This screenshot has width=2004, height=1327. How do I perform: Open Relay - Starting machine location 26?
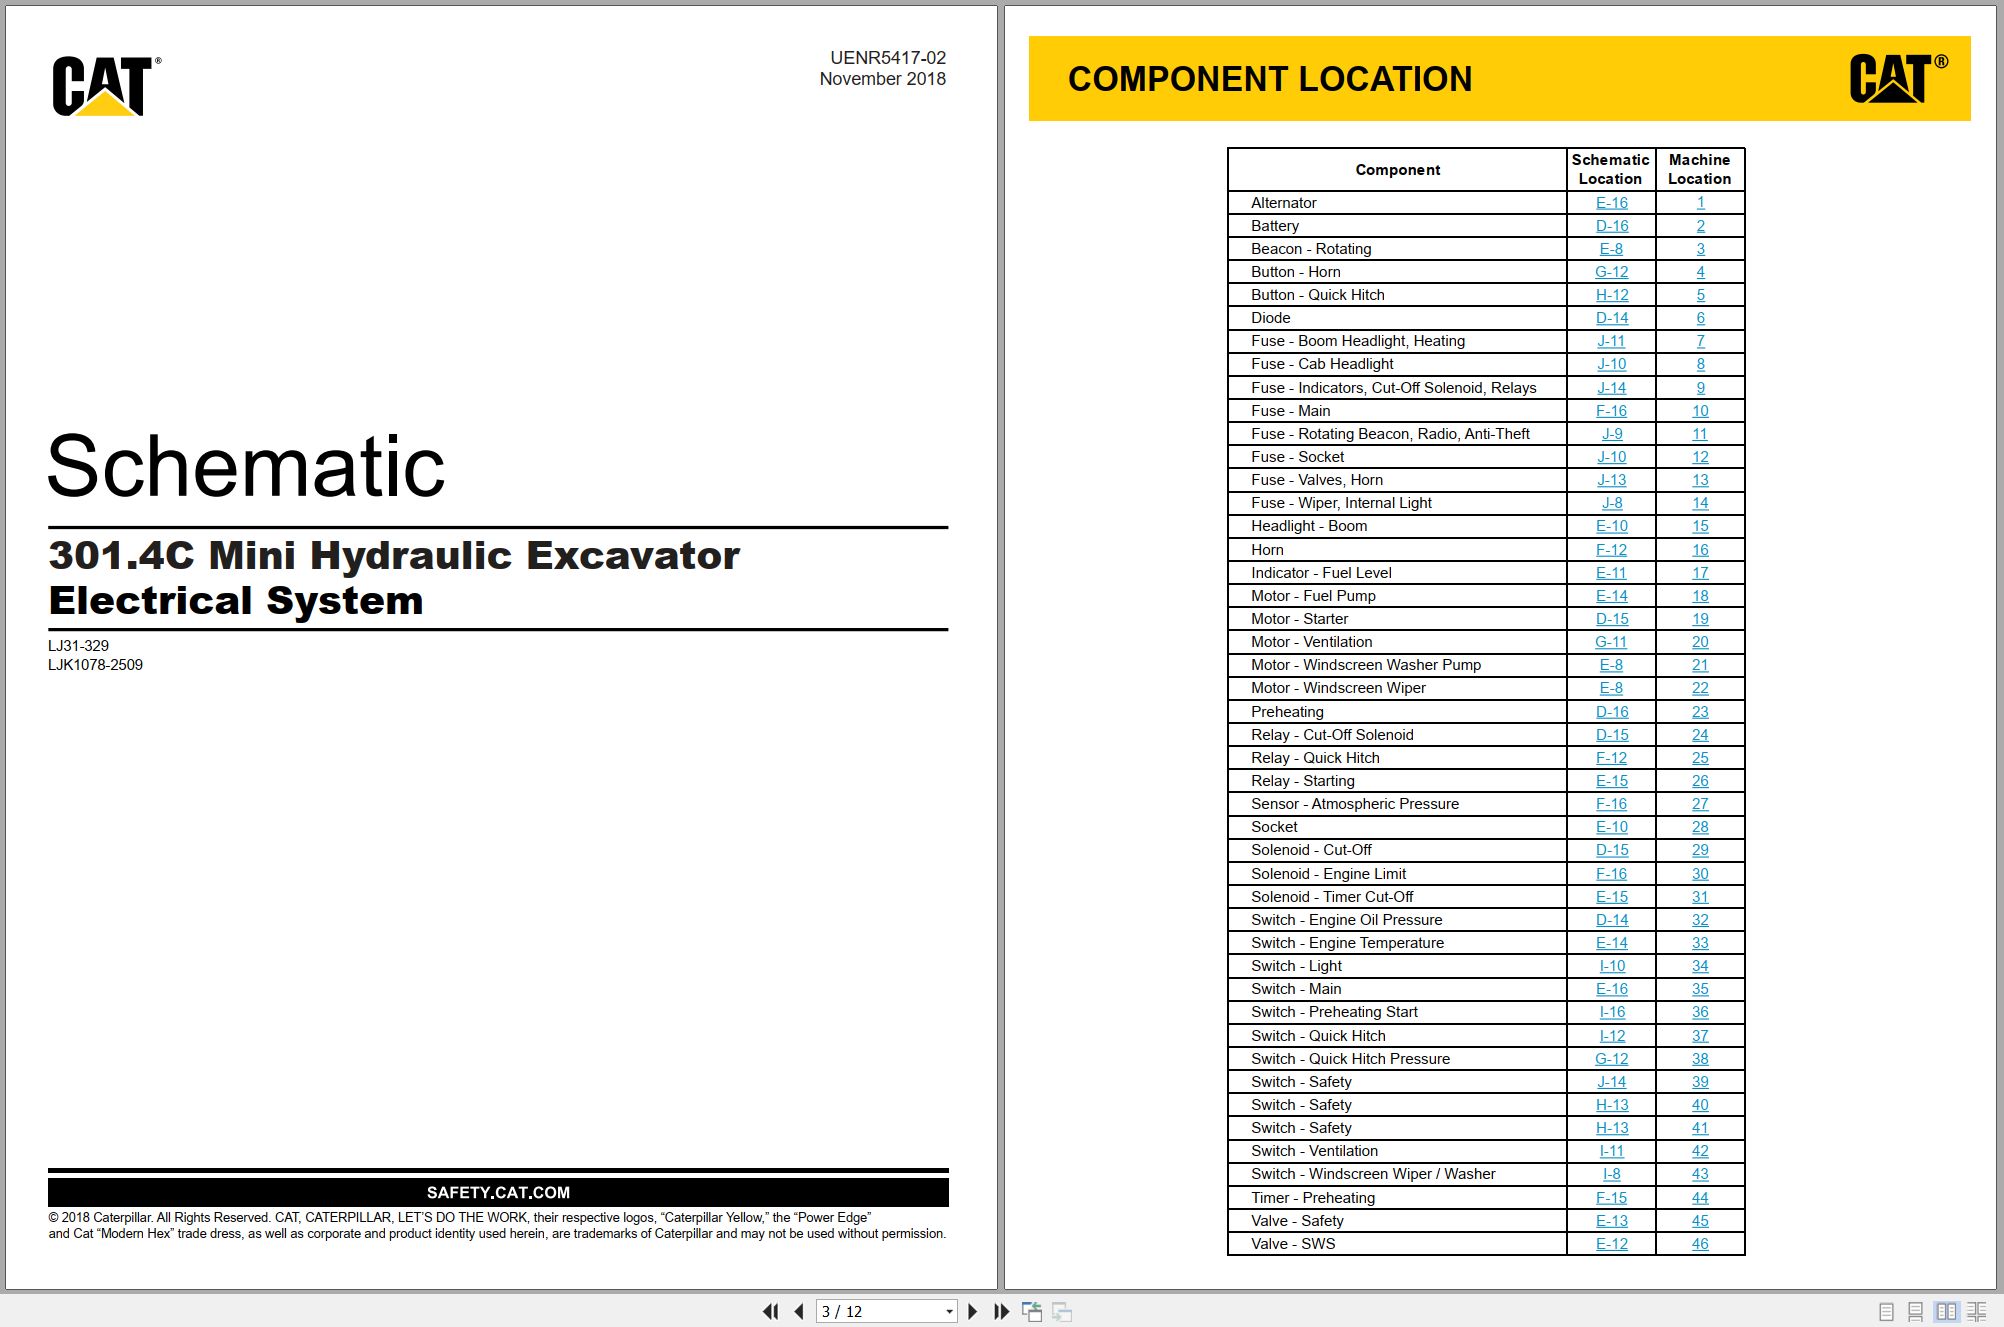coord(1700,781)
